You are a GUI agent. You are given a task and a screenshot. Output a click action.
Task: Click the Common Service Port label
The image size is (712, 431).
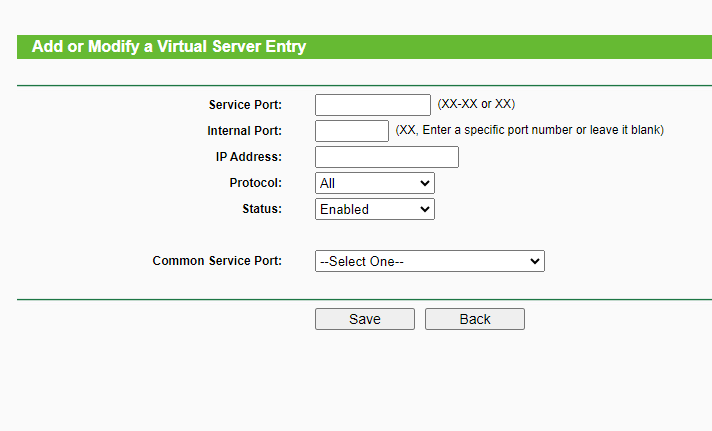[x=217, y=261]
